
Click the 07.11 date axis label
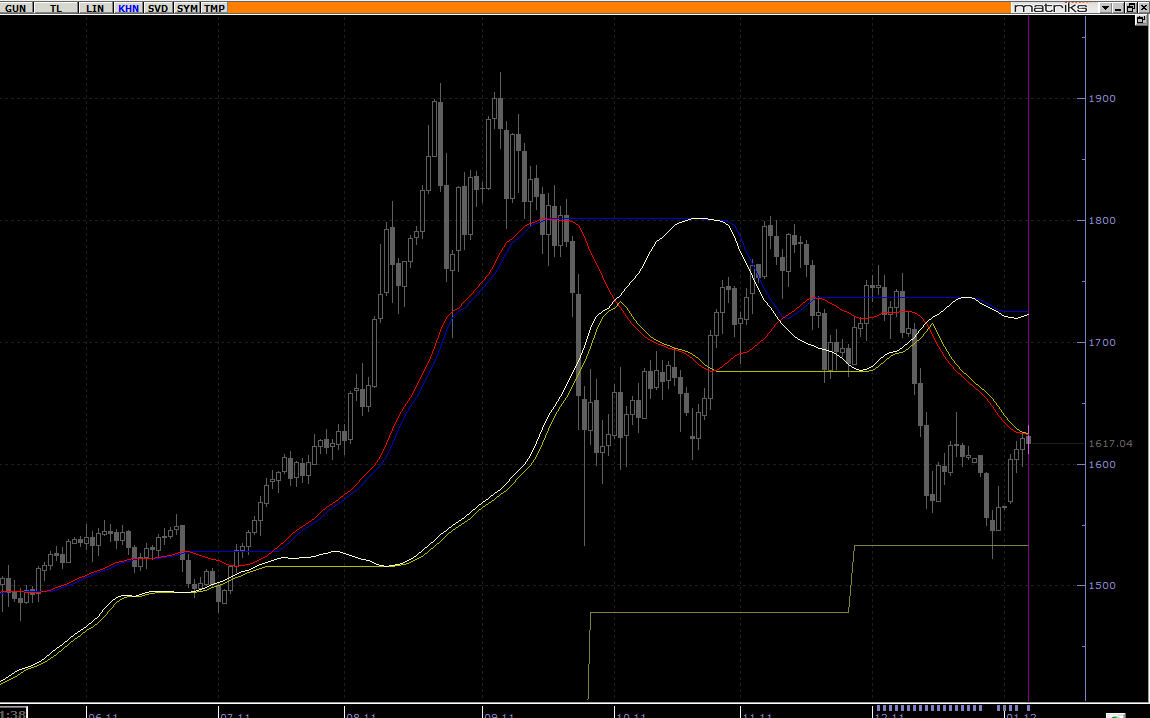(x=235, y=714)
